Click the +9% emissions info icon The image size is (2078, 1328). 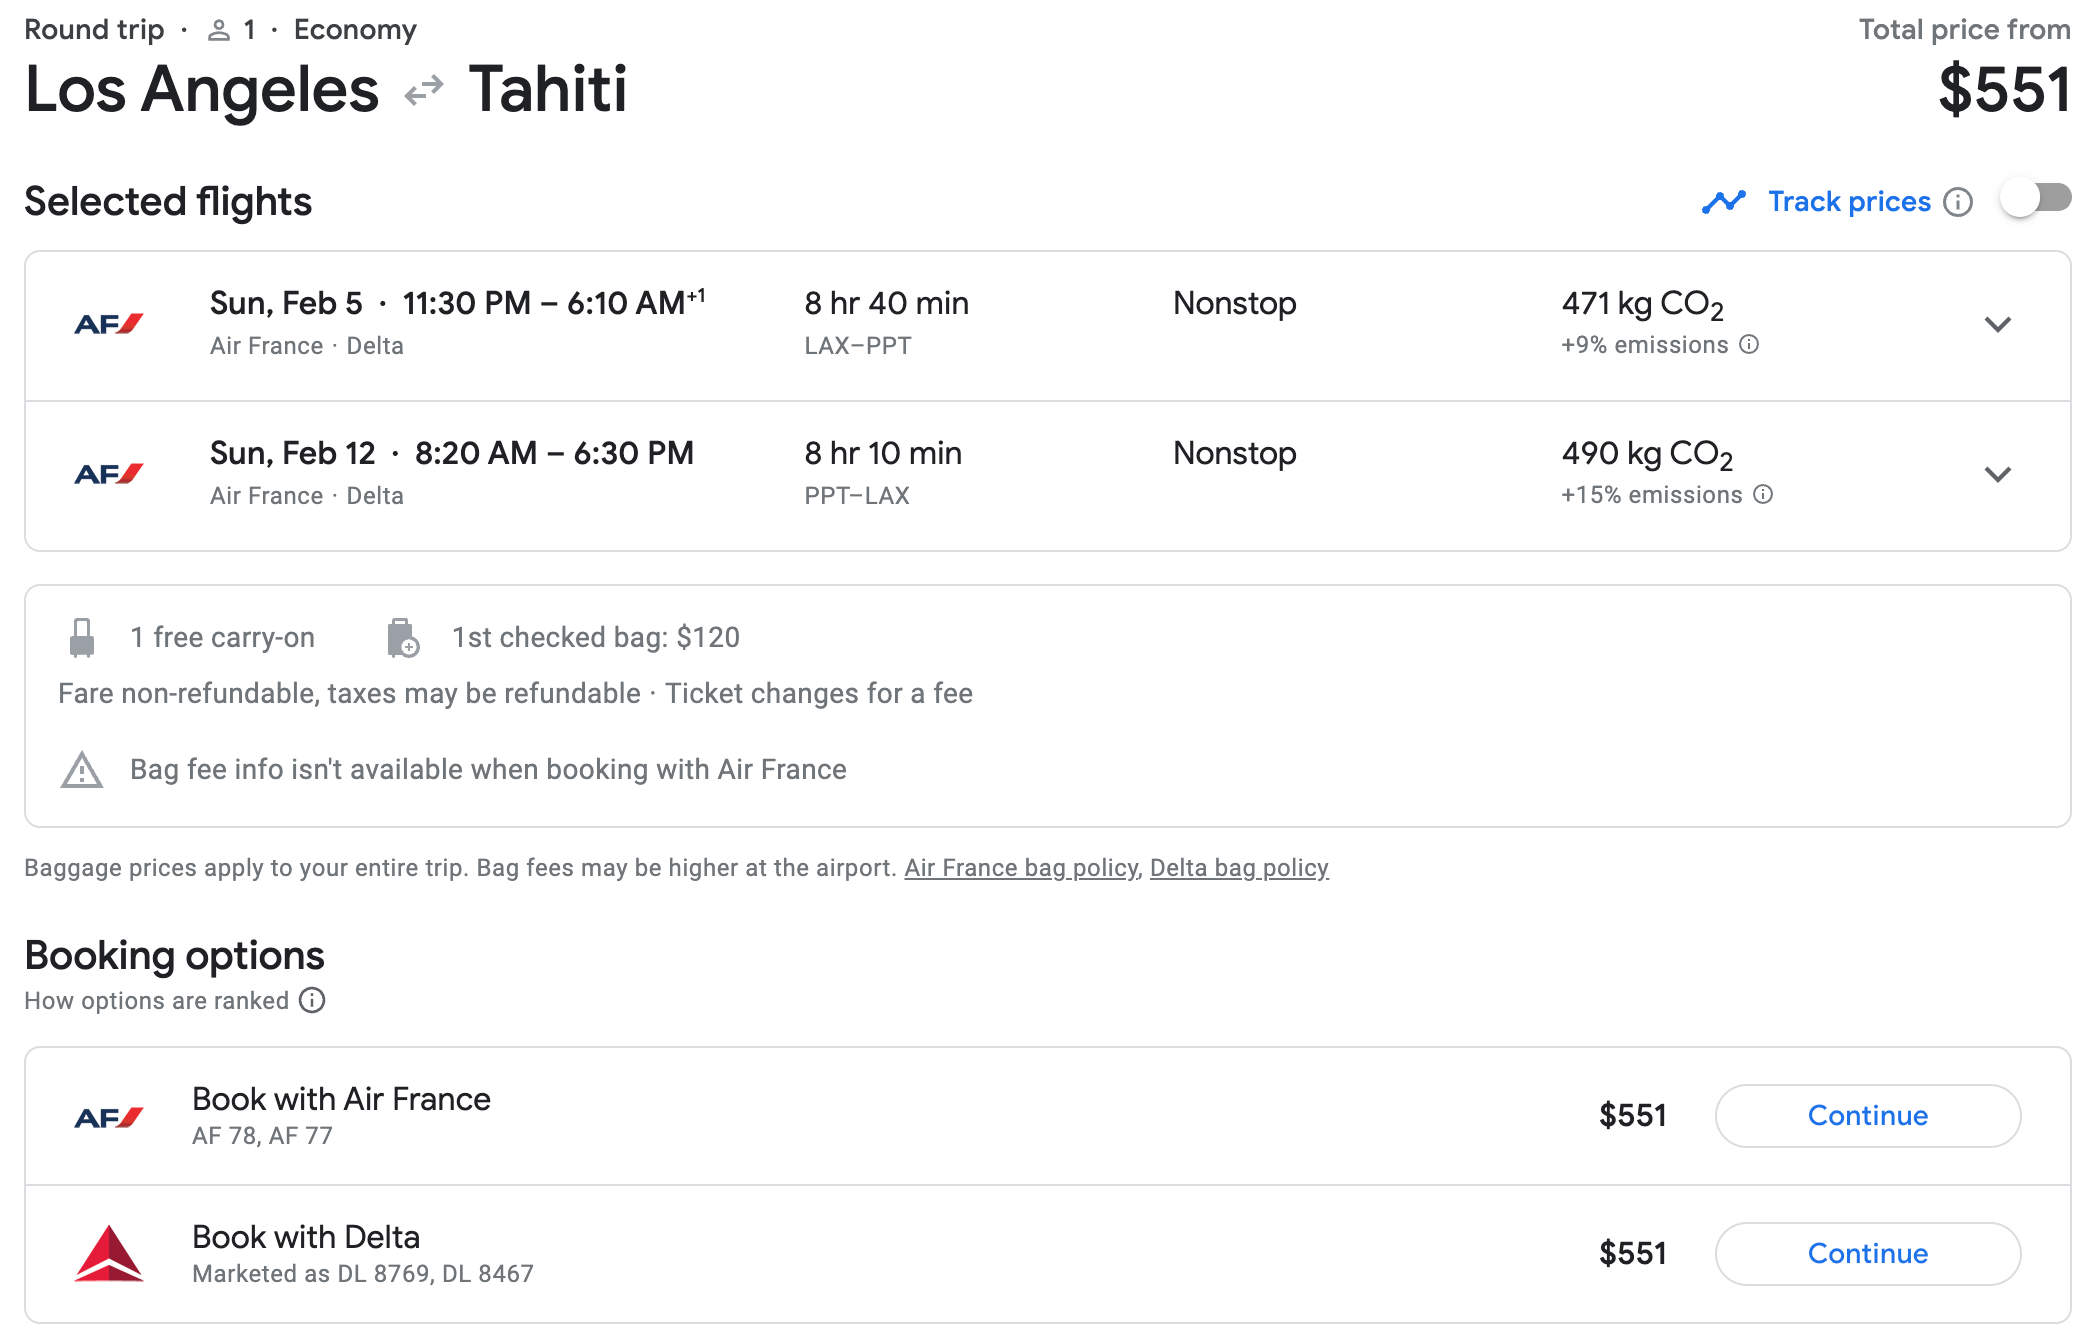point(1749,345)
